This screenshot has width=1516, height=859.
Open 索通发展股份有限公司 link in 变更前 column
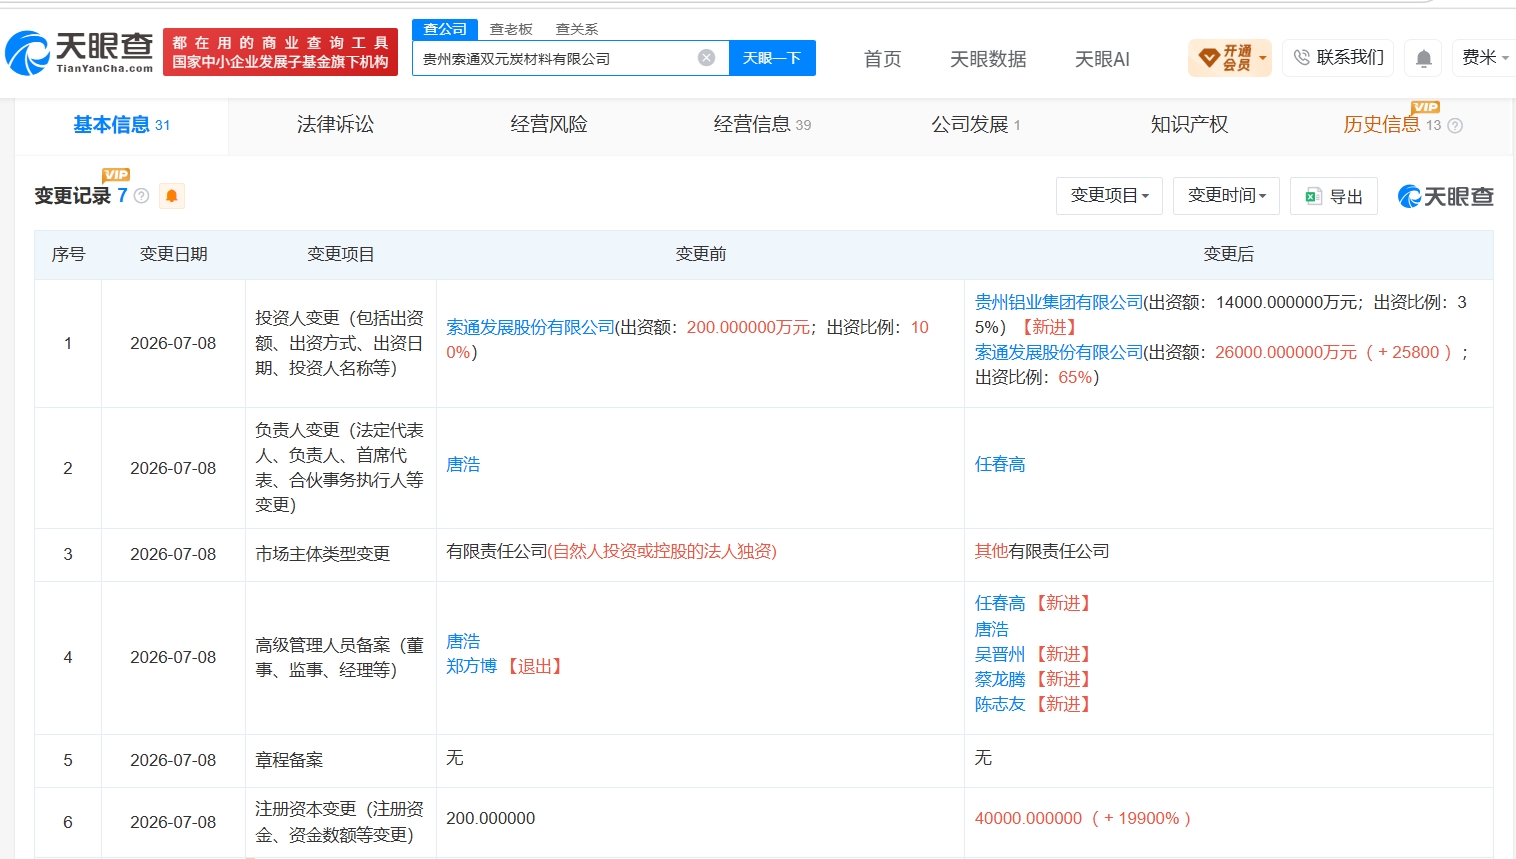pyautogui.click(x=530, y=327)
